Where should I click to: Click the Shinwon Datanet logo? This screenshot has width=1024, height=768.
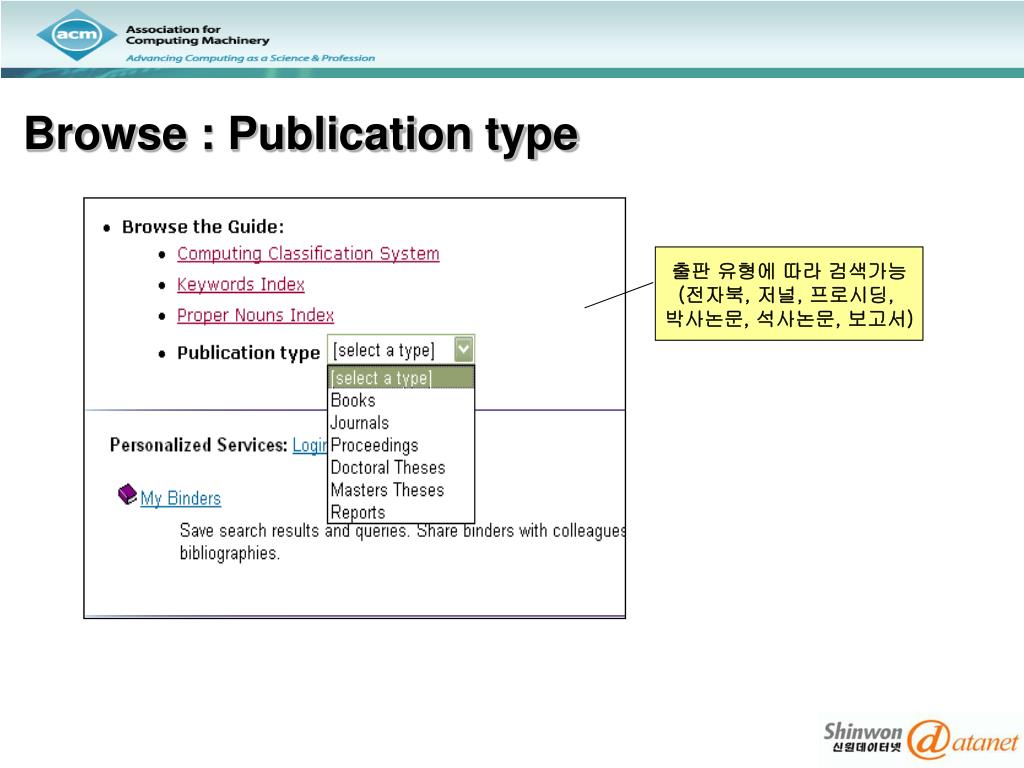[x=921, y=739]
